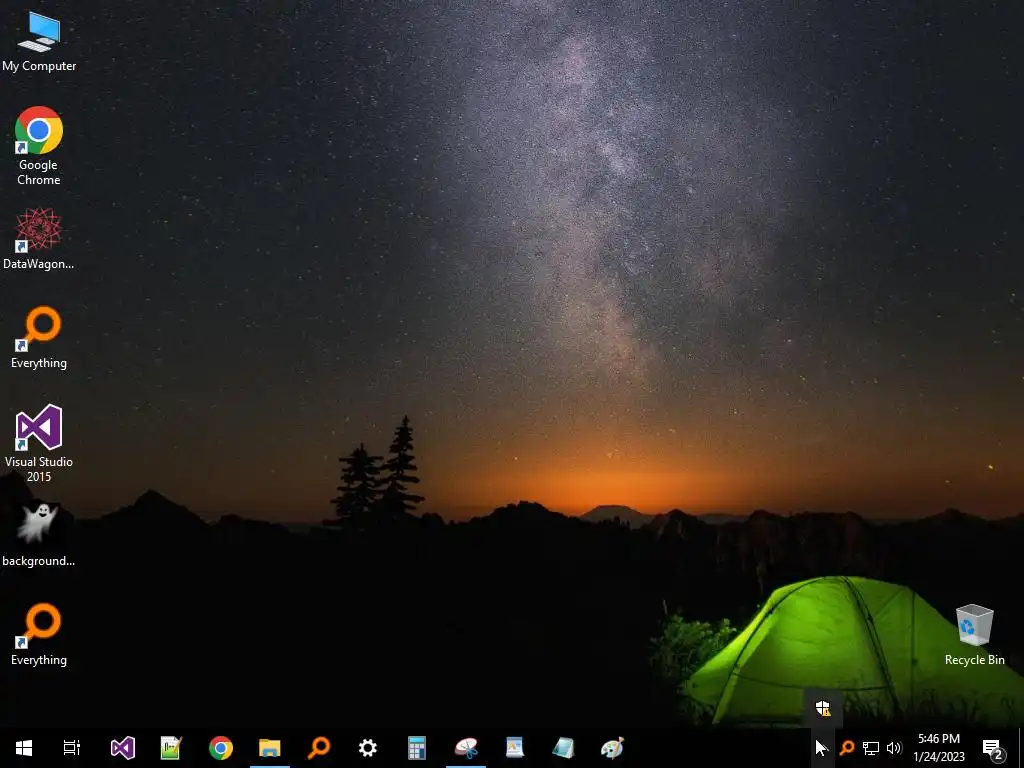The height and width of the screenshot is (768, 1024).
Task: Open Settings gear on the taskbar
Action: pyautogui.click(x=368, y=748)
